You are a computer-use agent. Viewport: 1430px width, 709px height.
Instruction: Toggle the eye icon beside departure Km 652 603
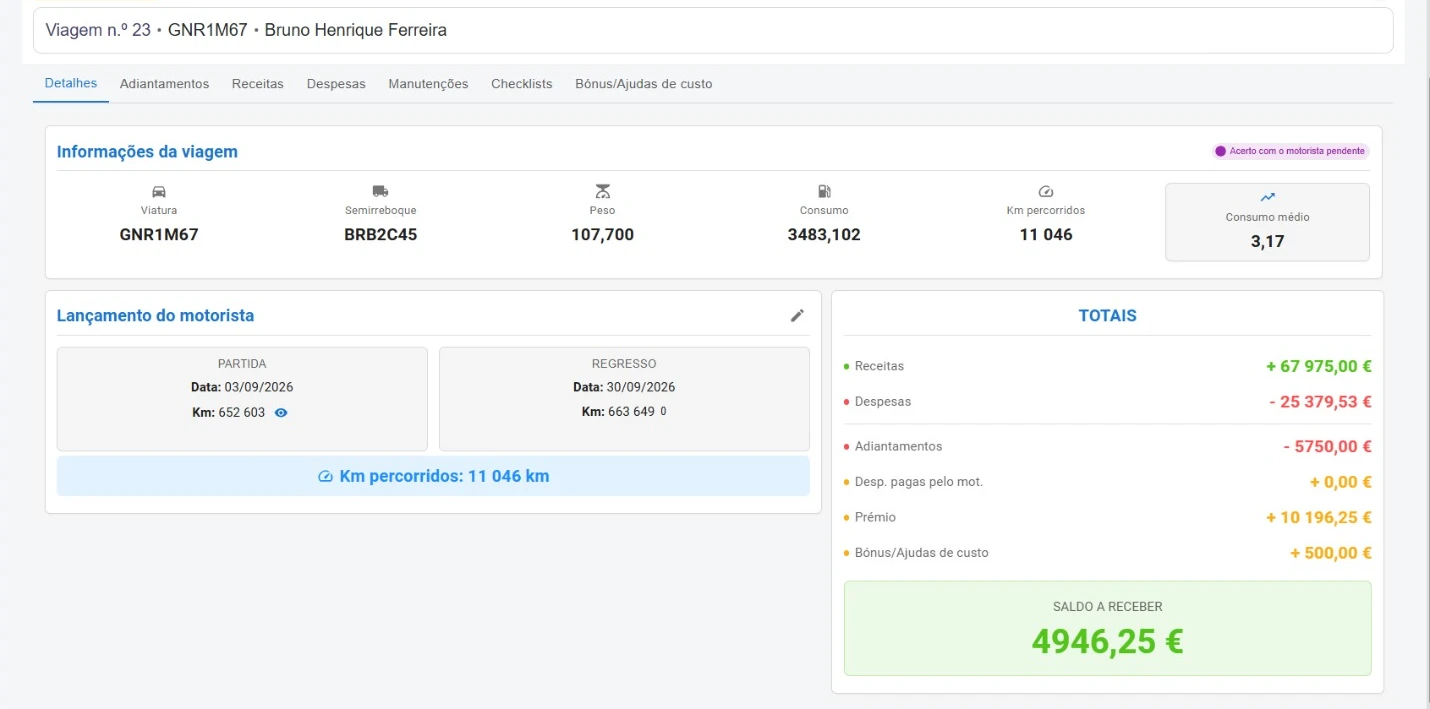click(281, 412)
